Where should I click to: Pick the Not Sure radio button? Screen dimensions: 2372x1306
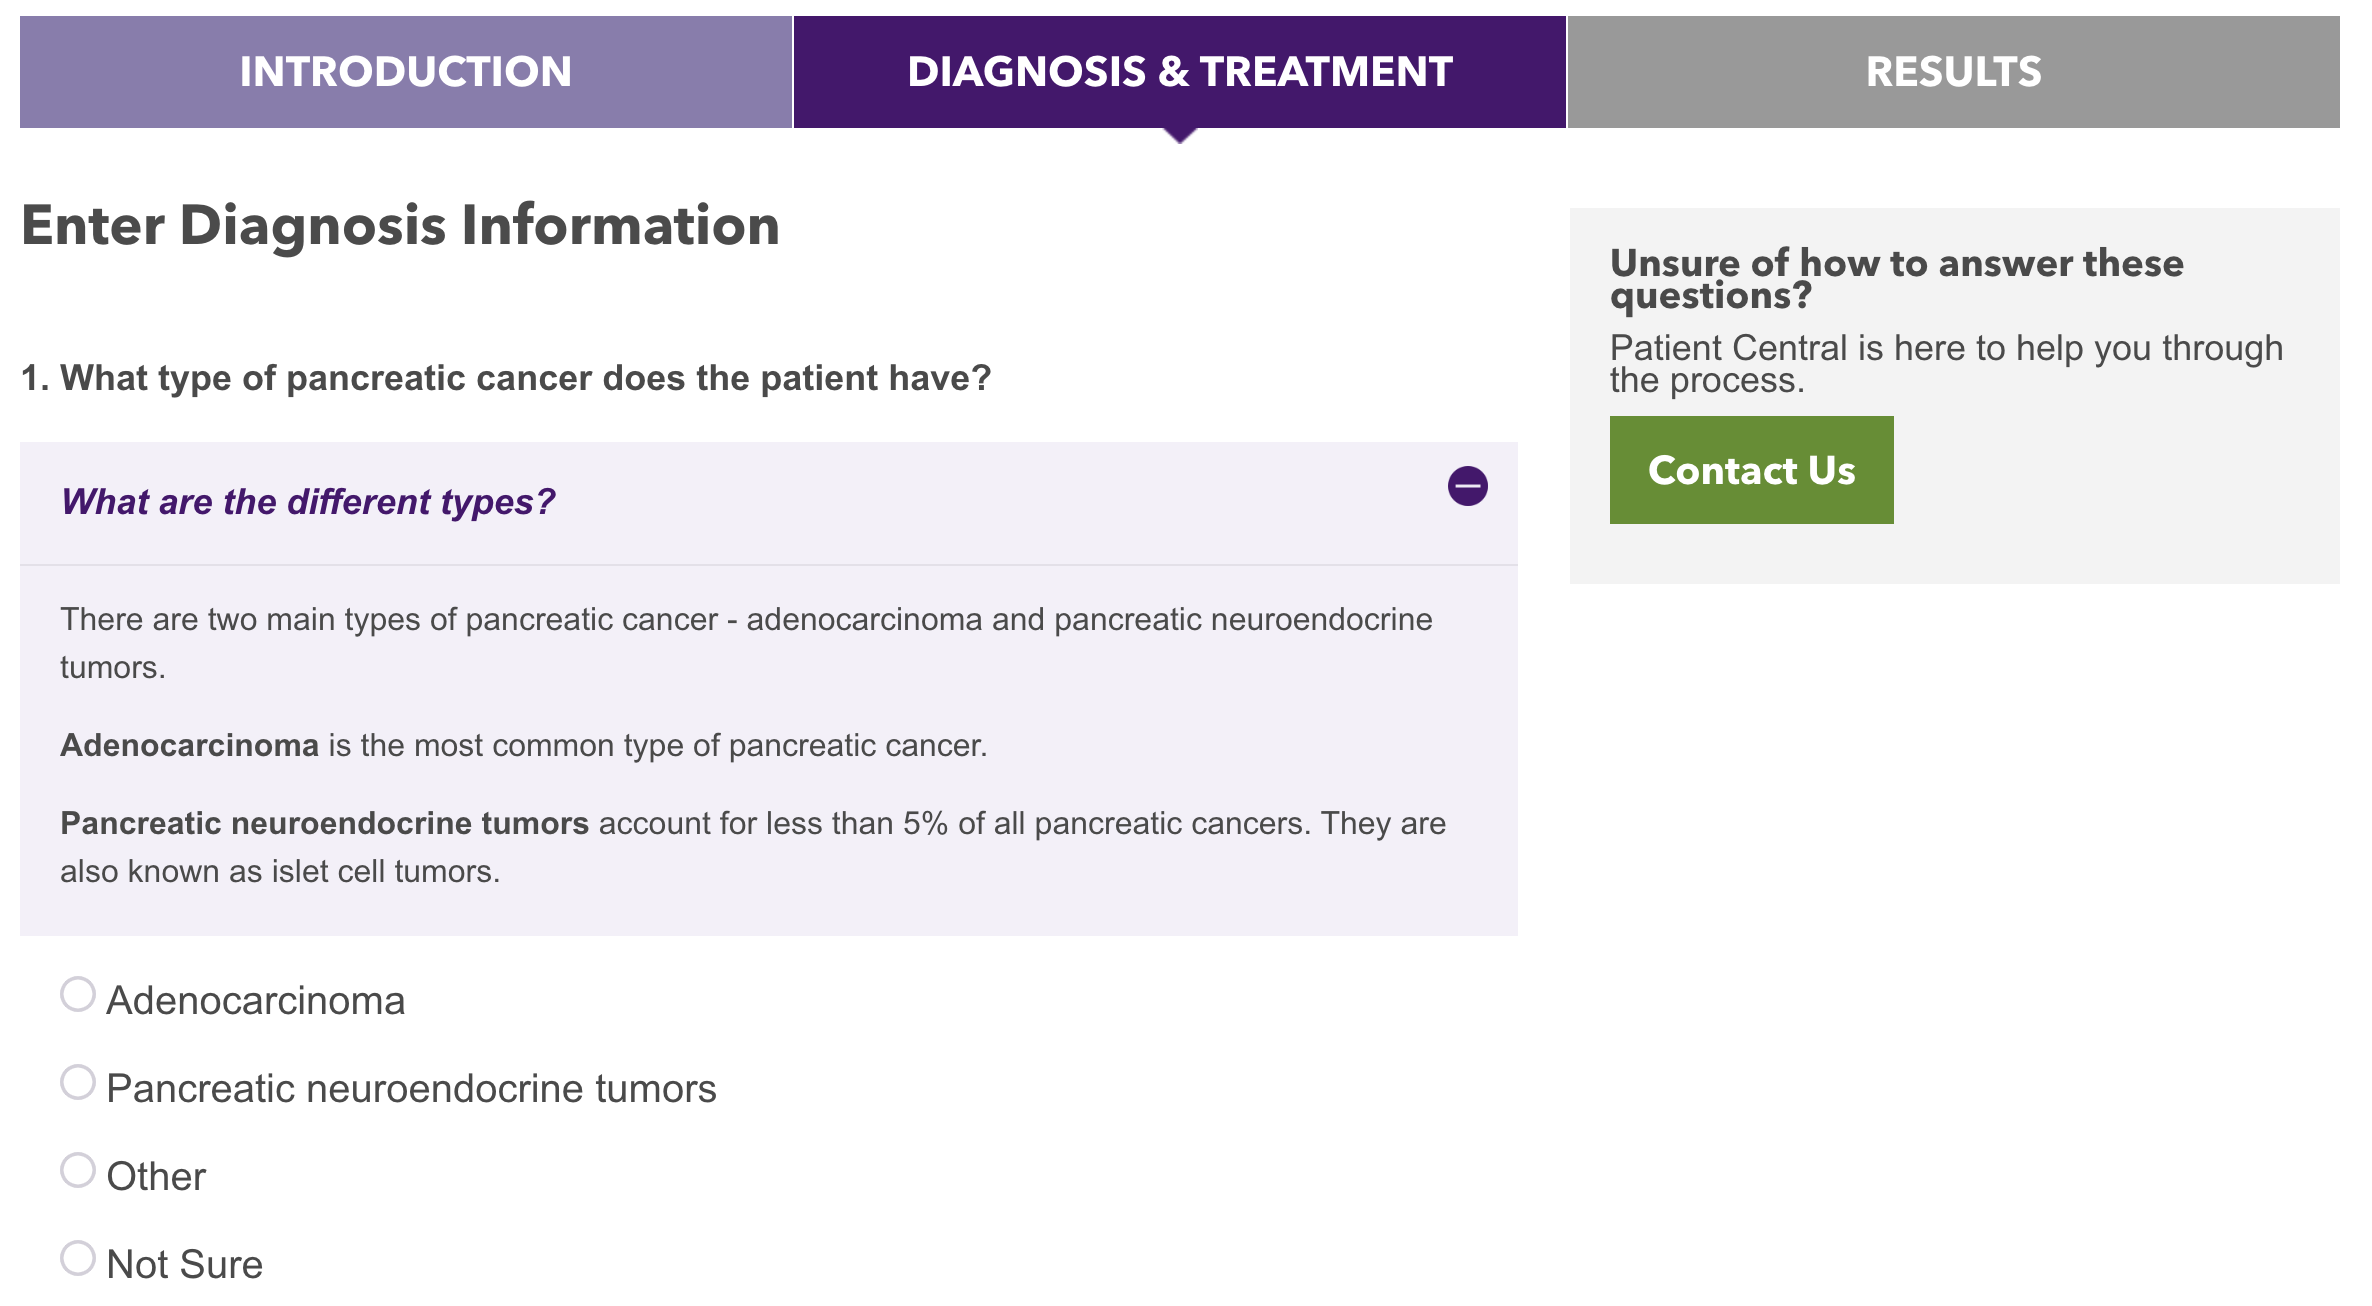78,1259
